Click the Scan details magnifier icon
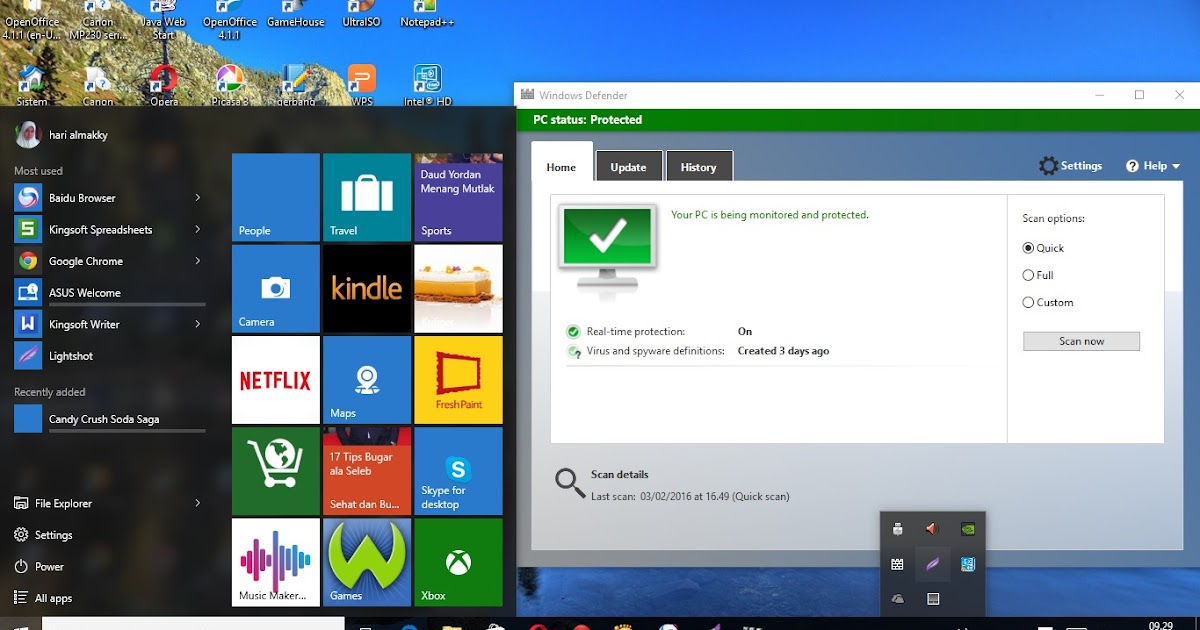 570,483
